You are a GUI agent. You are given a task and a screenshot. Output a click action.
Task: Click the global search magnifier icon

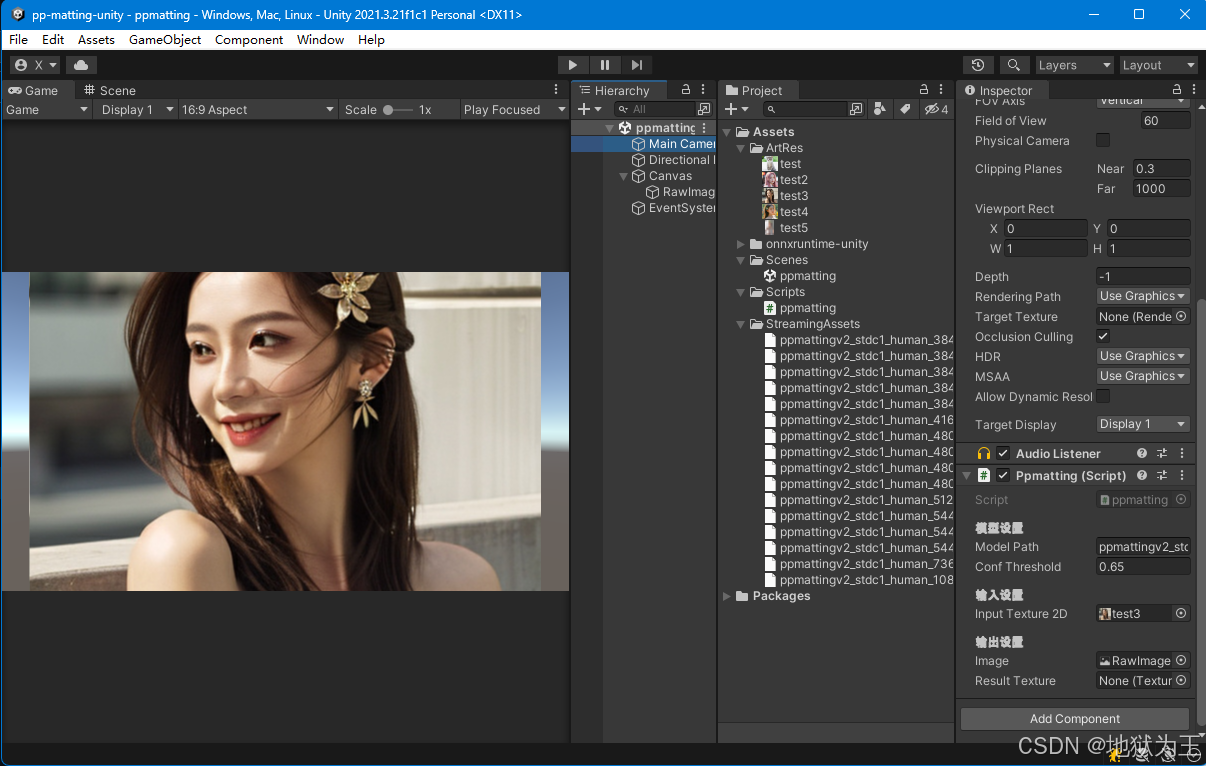click(1013, 65)
